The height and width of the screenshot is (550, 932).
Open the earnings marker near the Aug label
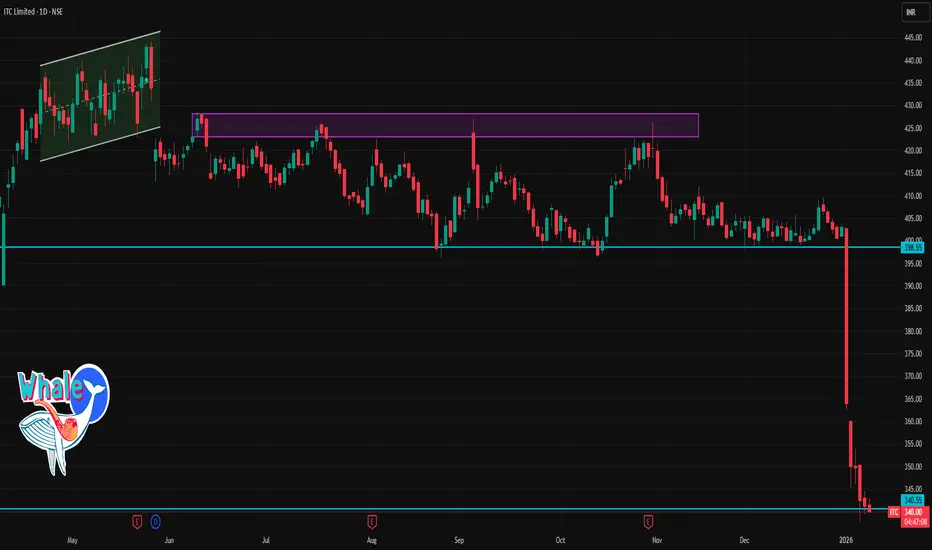(372, 522)
